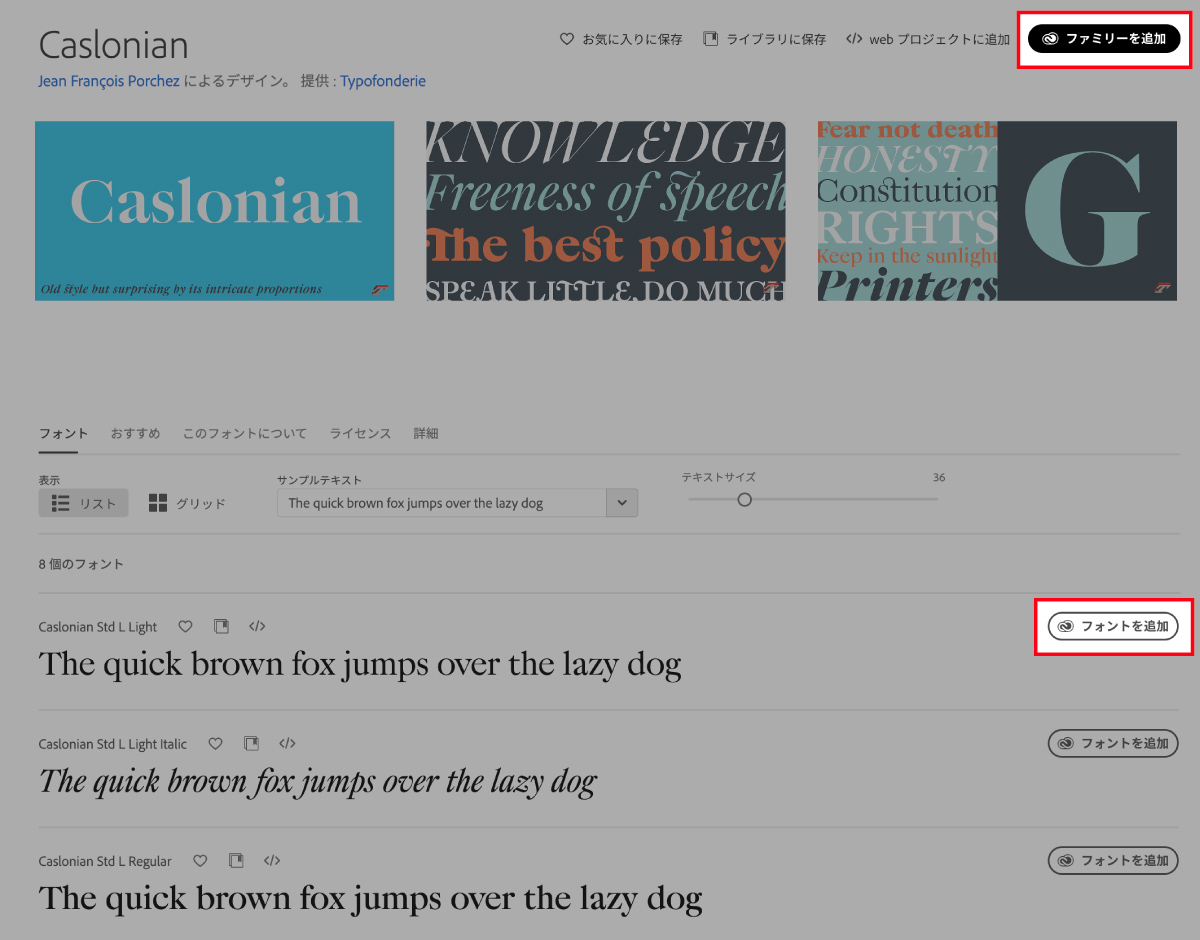Open the ライセンス tab
The height and width of the screenshot is (940, 1200).
pyautogui.click(x=361, y=433)
